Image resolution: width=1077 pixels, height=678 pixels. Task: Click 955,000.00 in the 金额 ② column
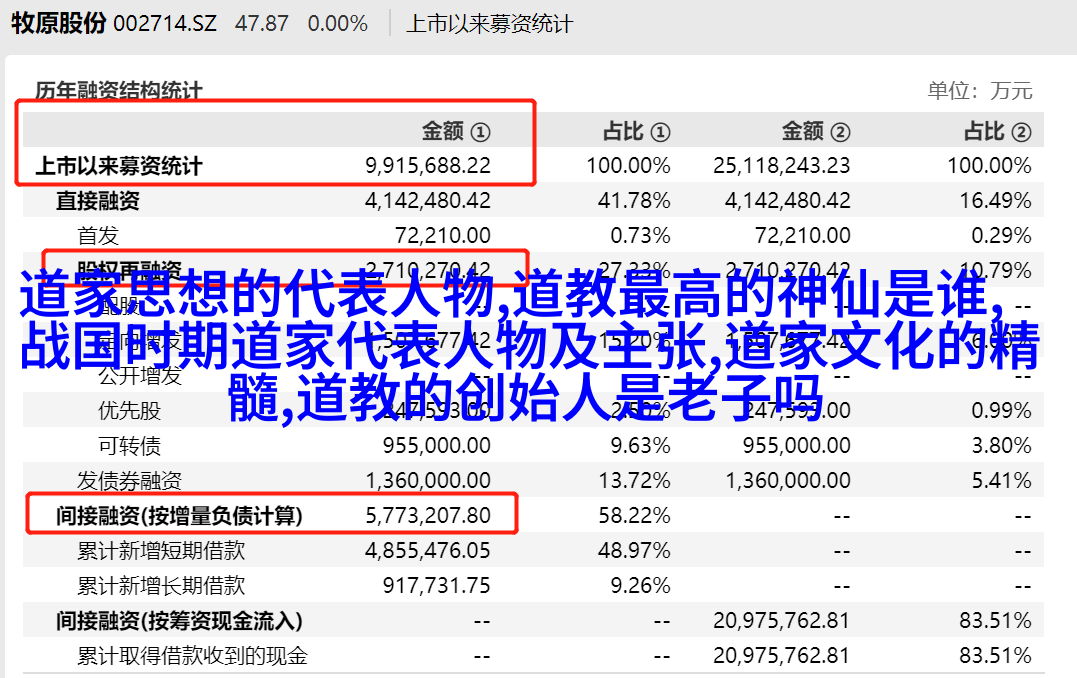pyautogui.click(x=797, y=446)
